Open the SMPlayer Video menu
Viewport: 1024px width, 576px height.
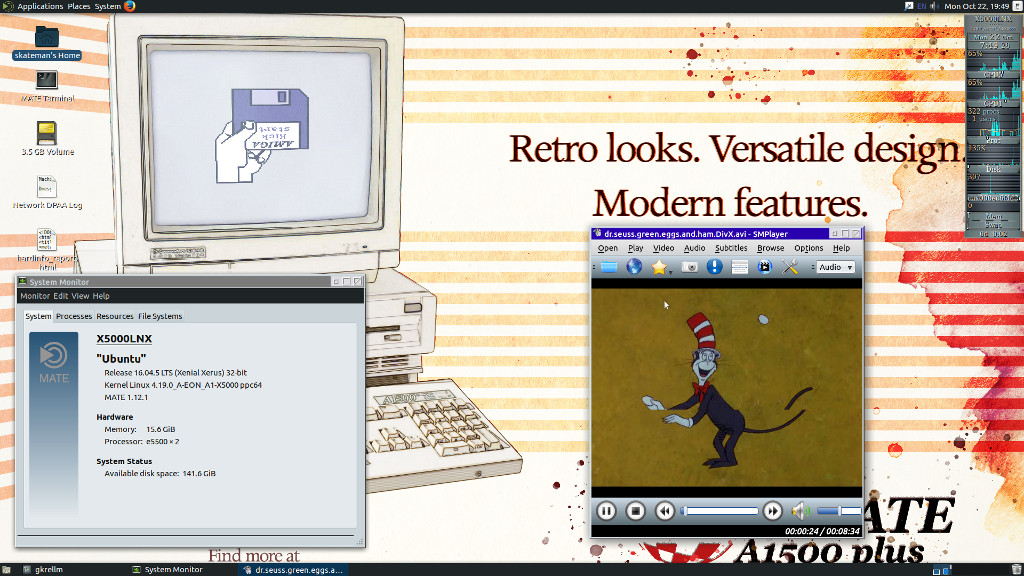664,248
